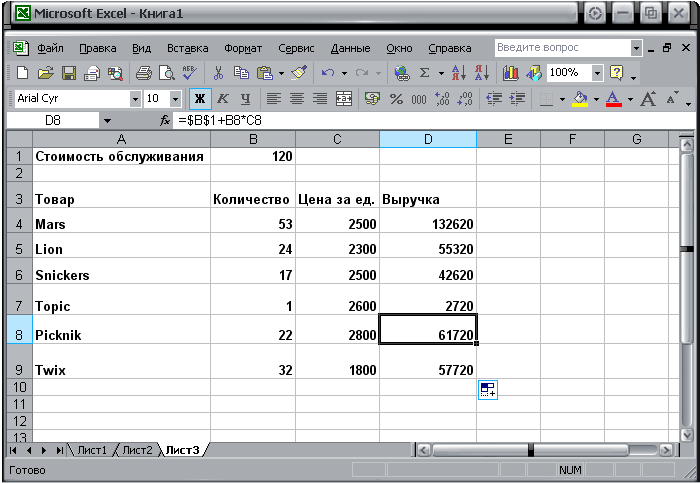Paste from clipboard

click(x=265, y=72)
